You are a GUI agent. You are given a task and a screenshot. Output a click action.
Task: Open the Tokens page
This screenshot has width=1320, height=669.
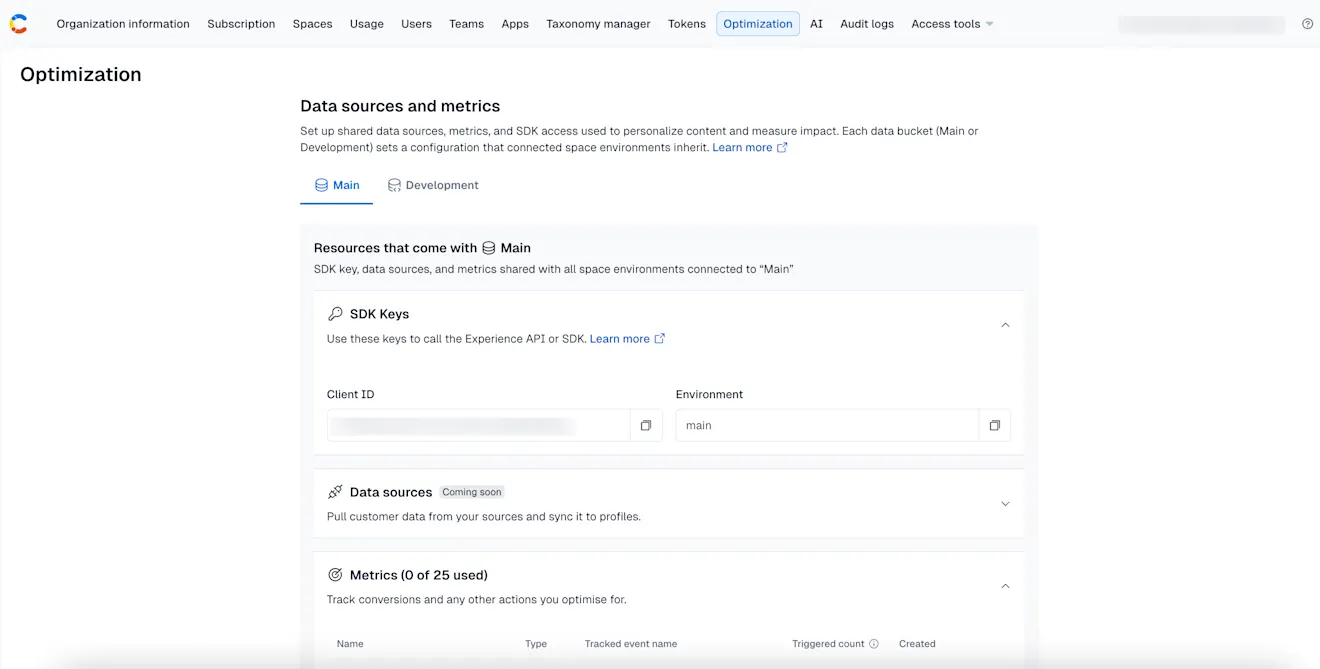pyautogui.click(x=687, y=24)
